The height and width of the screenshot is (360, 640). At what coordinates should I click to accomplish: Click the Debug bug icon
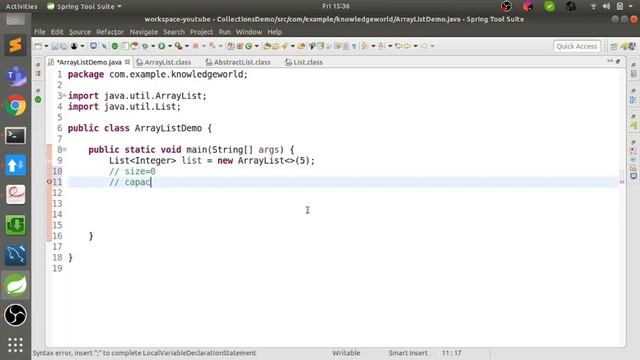[145, 46]
